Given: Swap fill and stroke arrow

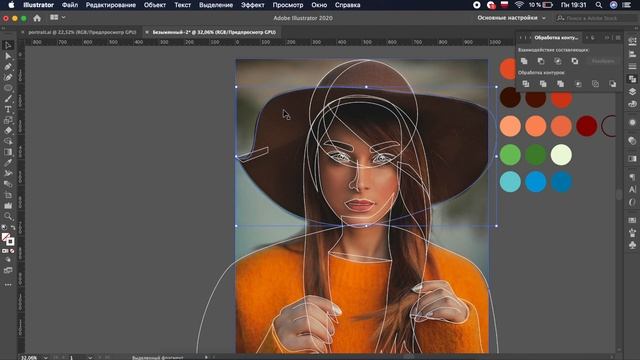Looking at the screenshot, I should (13, 227).
